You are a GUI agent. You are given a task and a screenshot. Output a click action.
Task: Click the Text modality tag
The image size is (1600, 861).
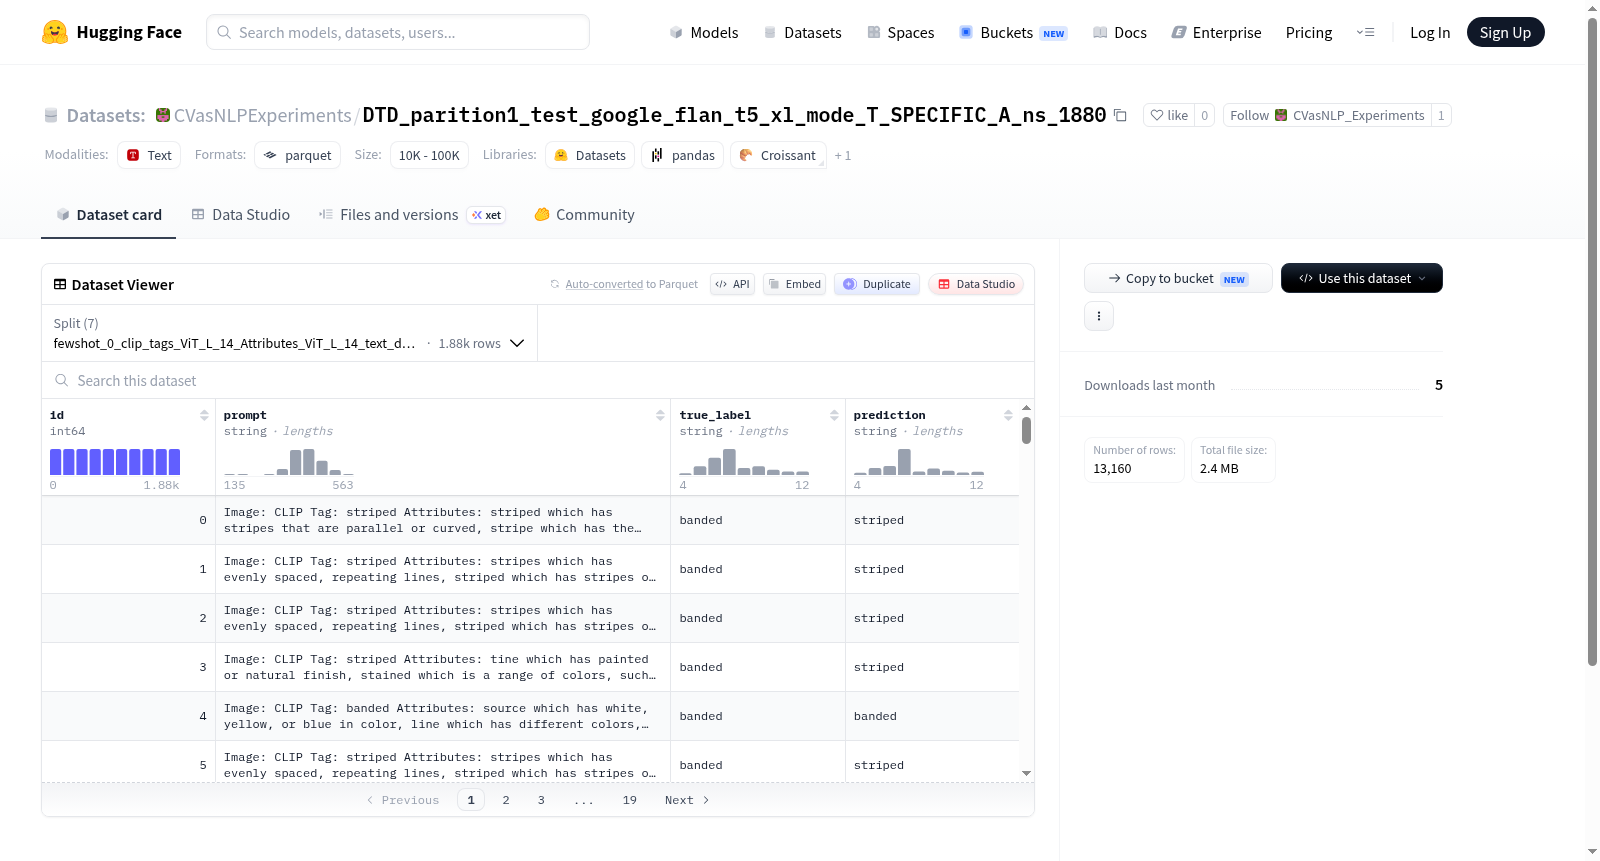click(149, 155)
